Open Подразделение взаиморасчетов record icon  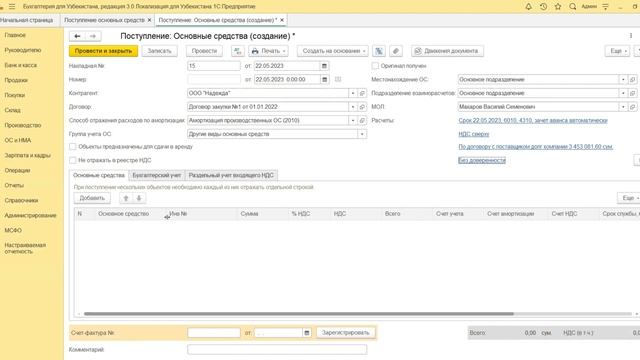click(x=632, y=93)
